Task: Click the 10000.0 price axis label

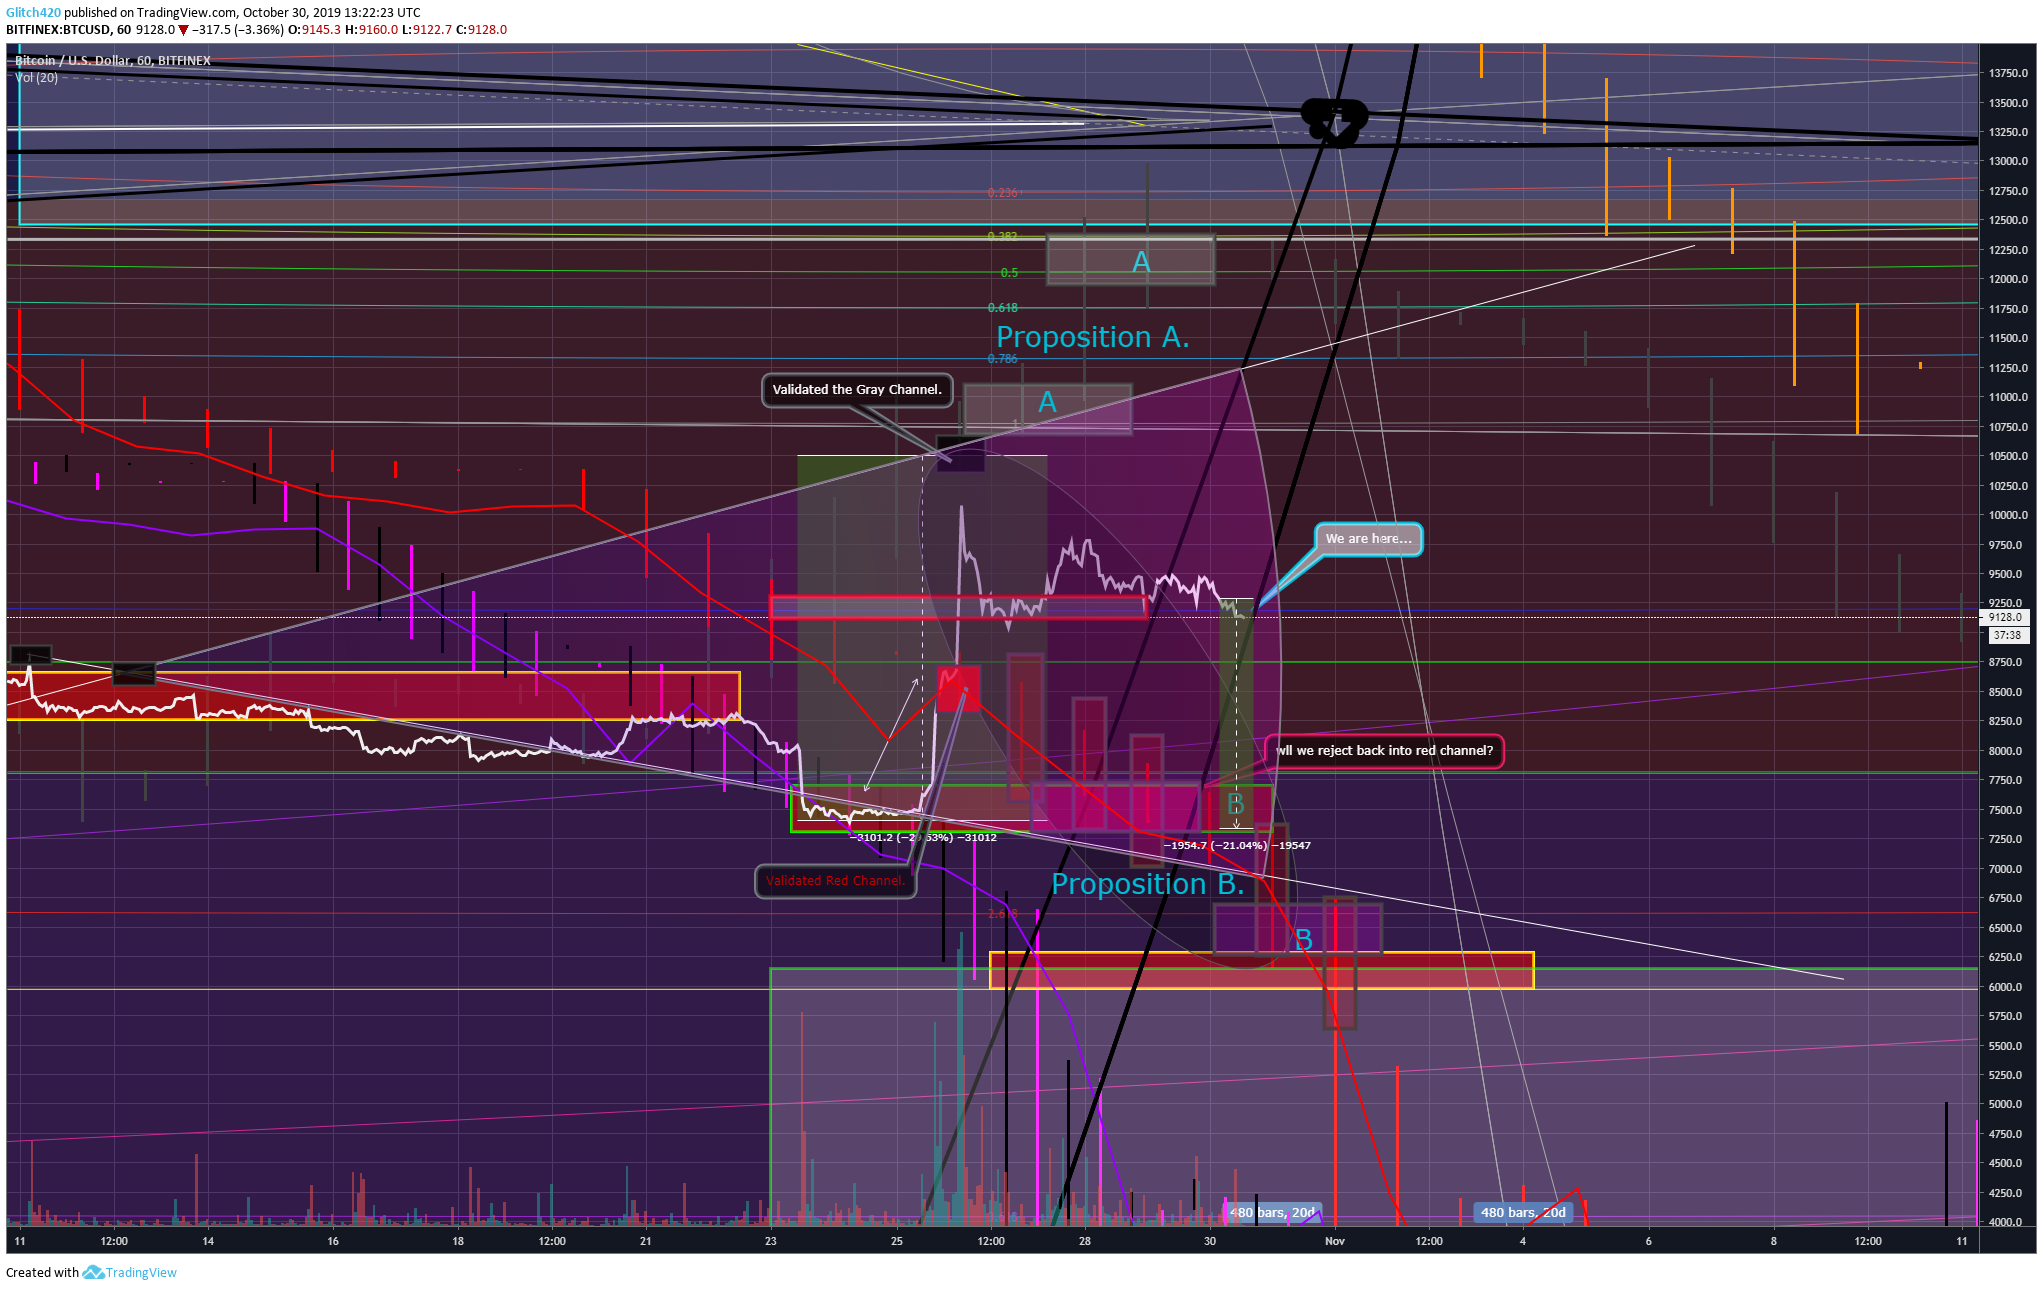Action: (x=2008, y=515)
